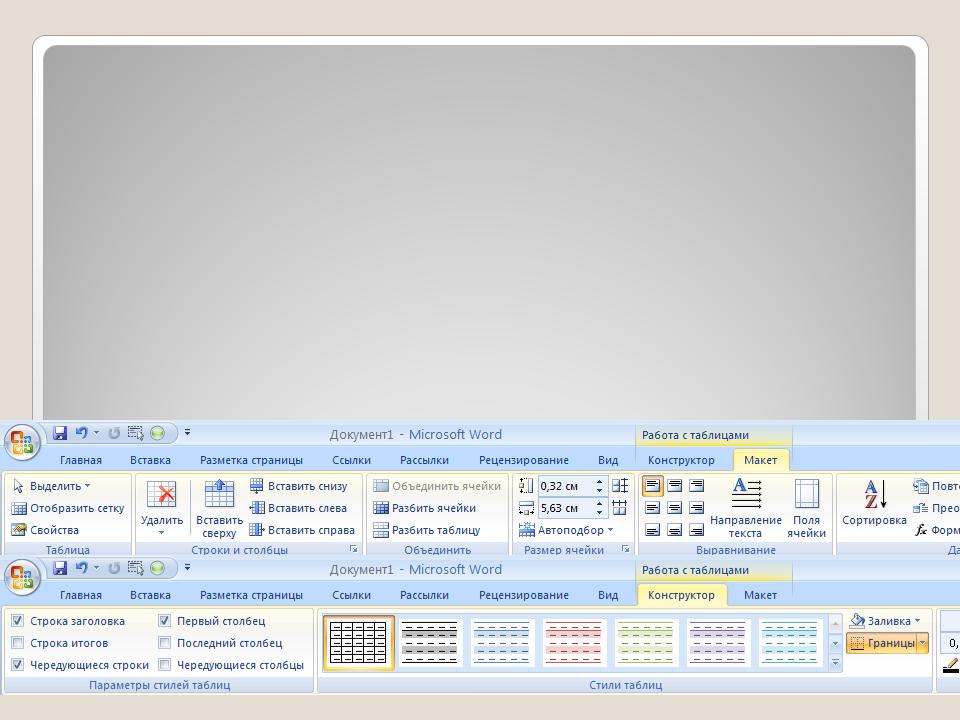Uncheck the Первый столбец checkbox

coord(164,621)
